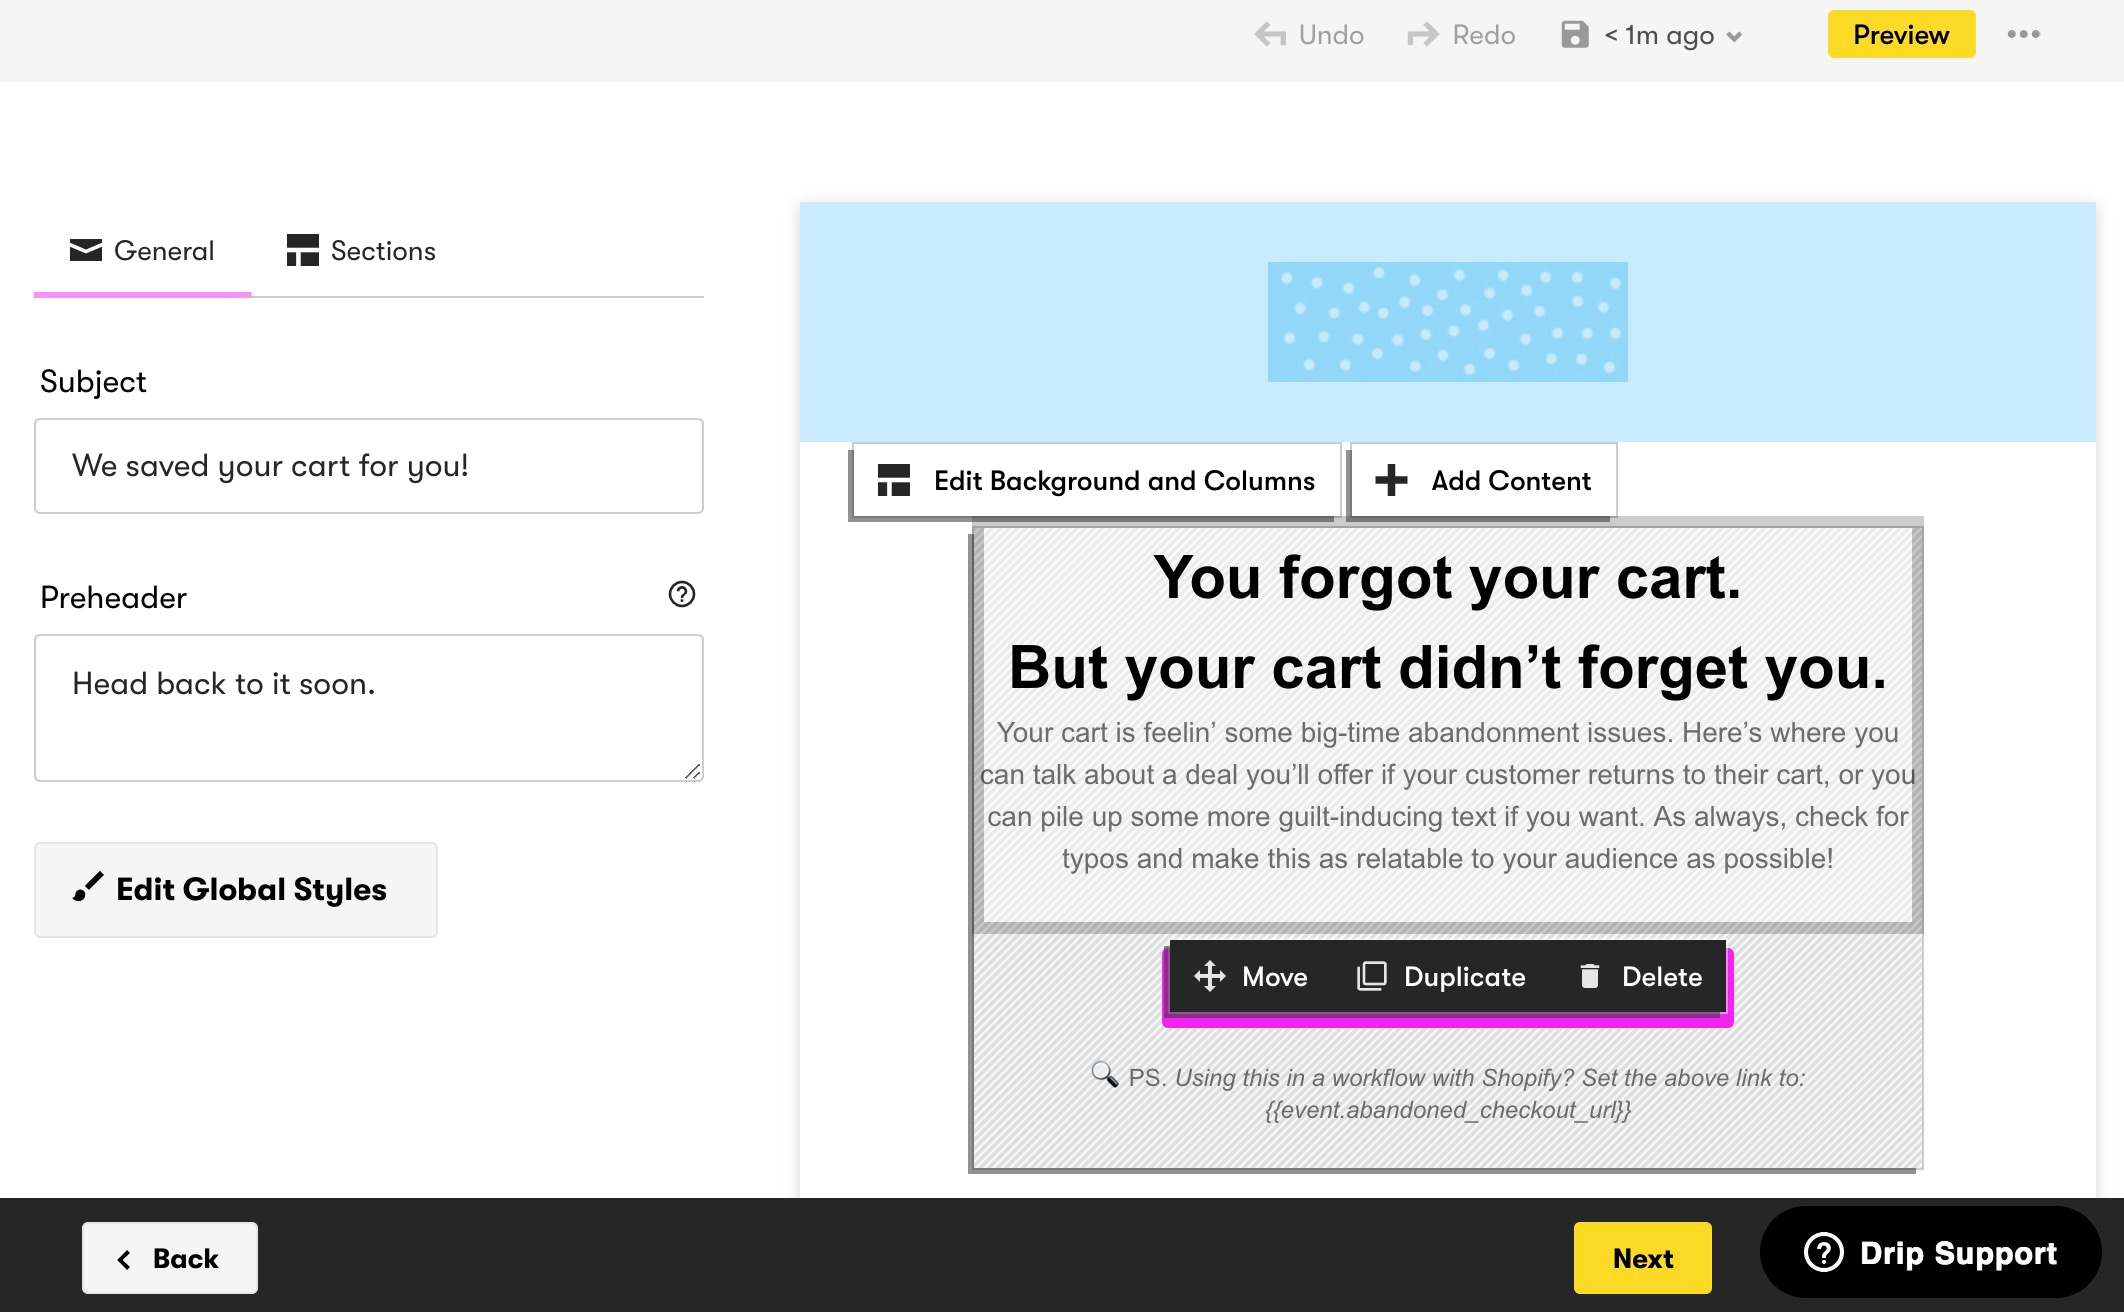
Task: Click the Delete trash icon
Action: [1589, 976]
